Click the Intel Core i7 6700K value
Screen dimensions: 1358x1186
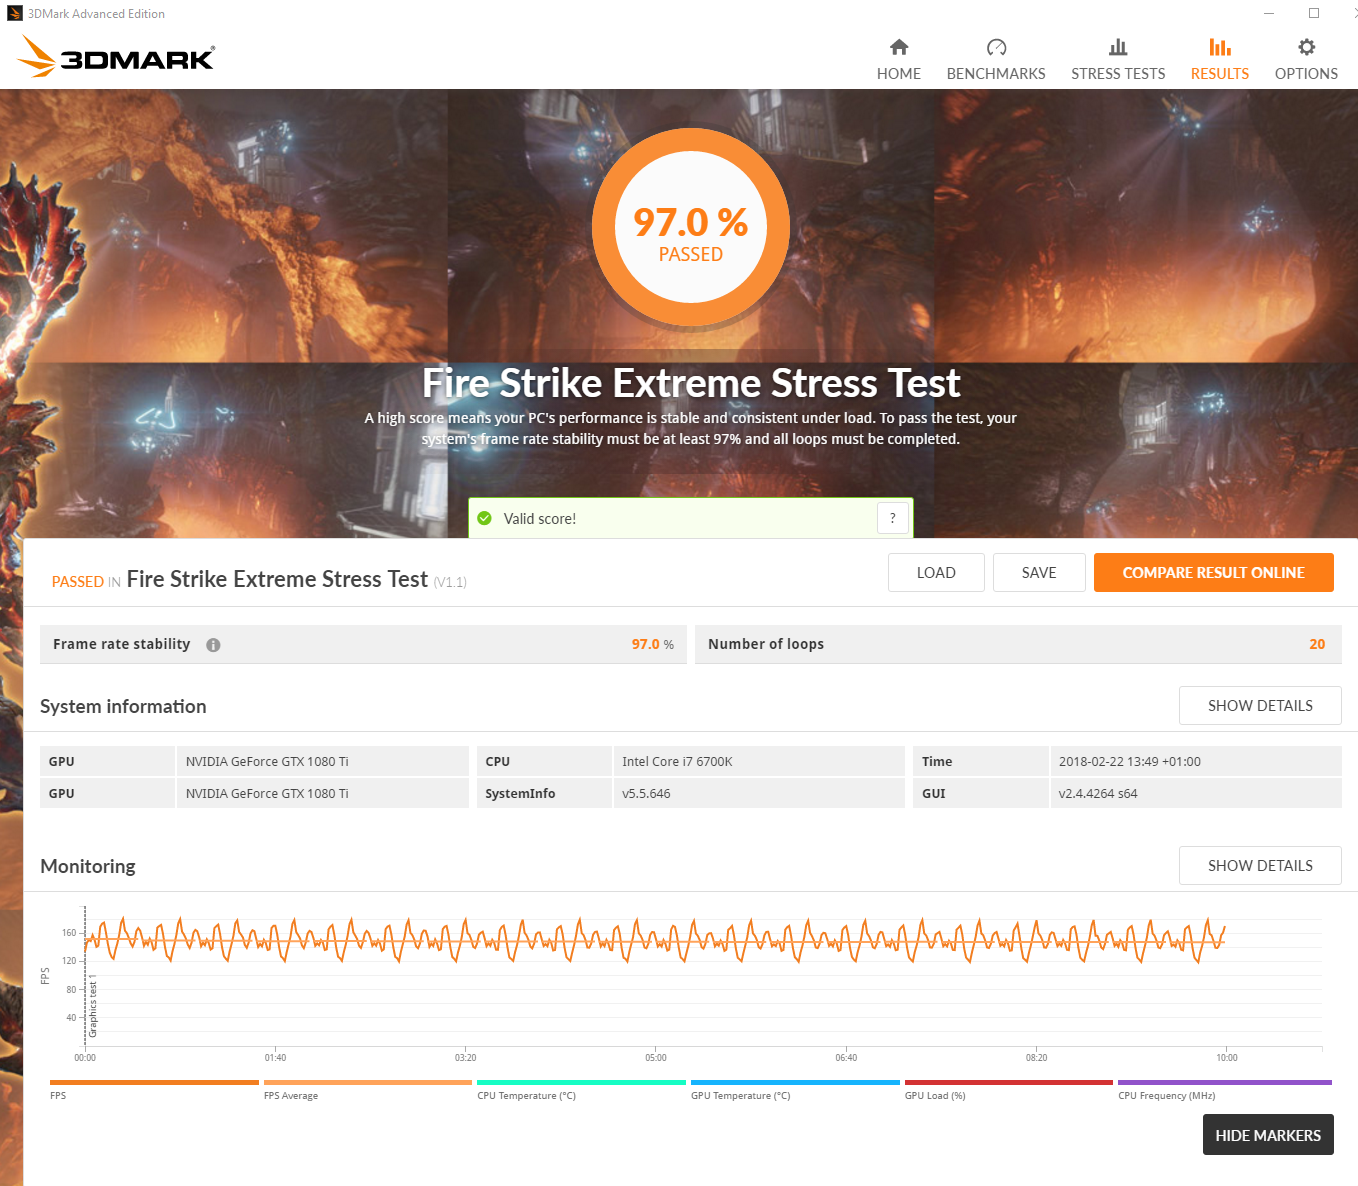677,762
